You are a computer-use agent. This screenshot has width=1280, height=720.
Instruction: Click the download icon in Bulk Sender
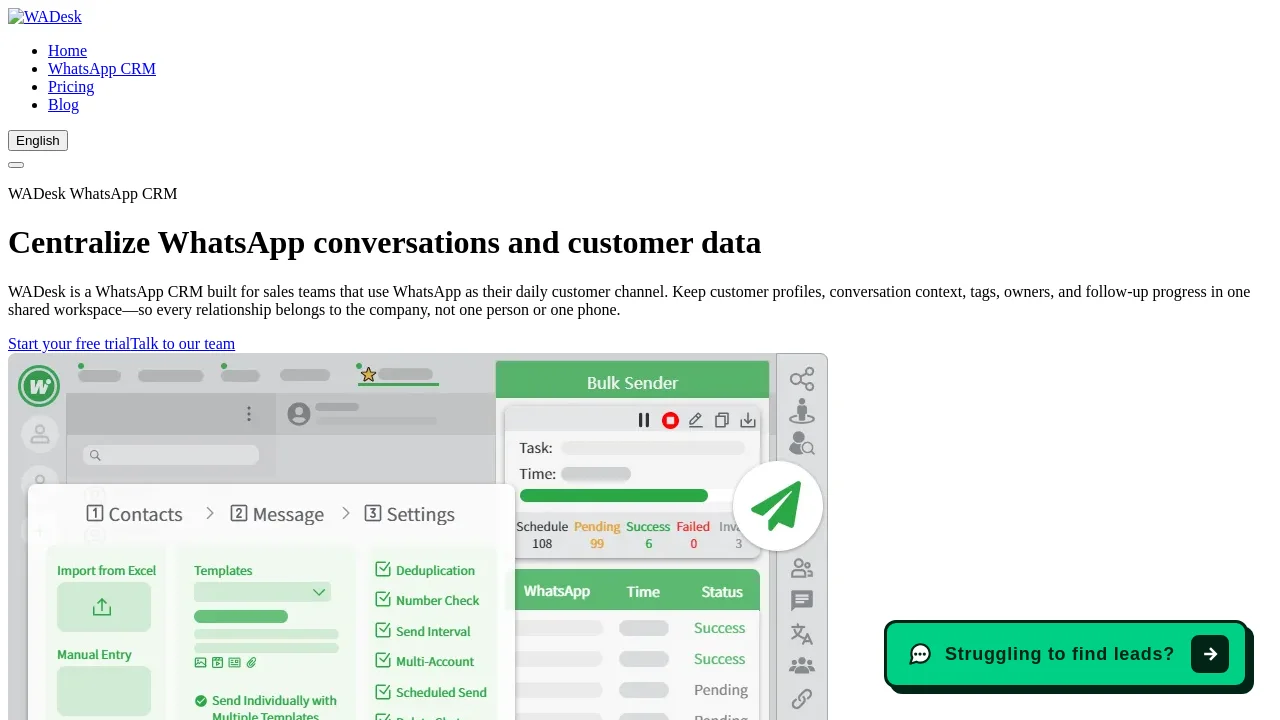[x=748, y=420]
